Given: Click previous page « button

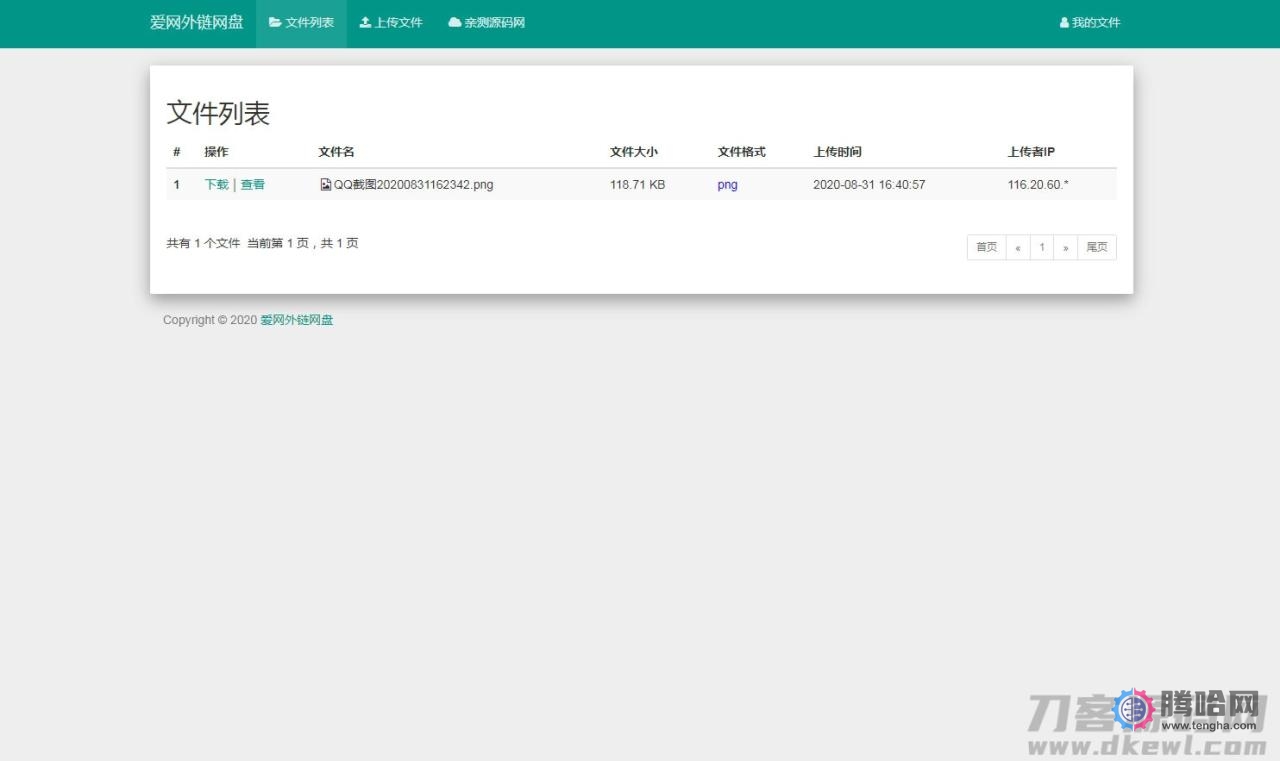Looking at the screenshot, I should [1017, 247].
